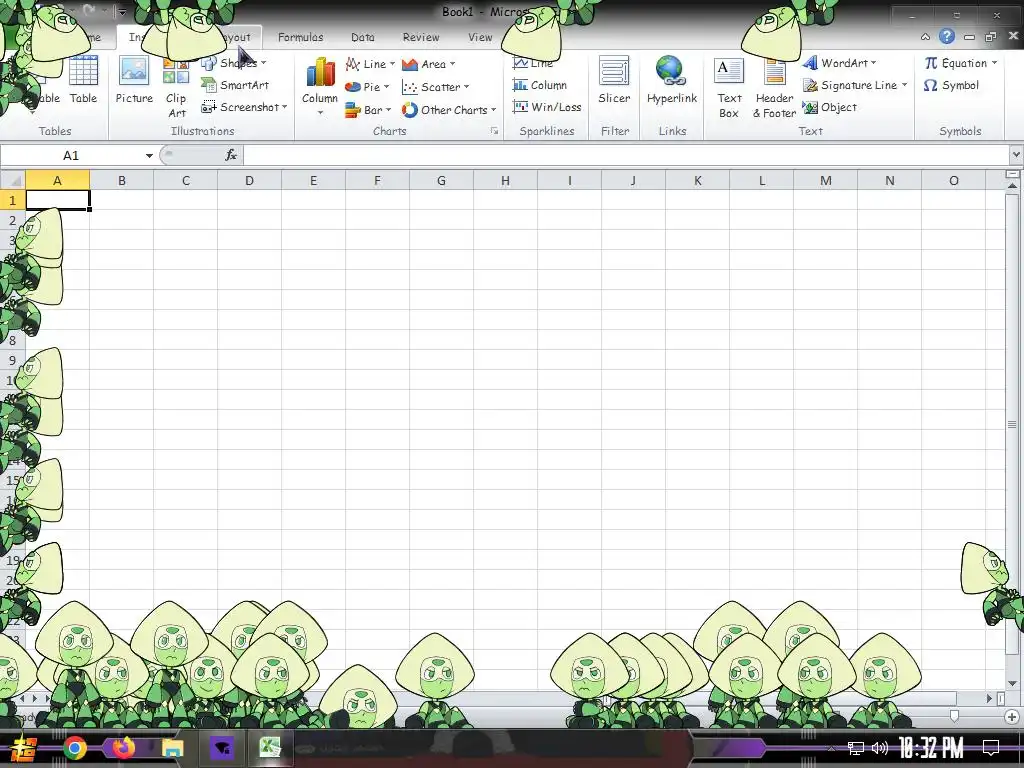The height and width of the screenshot is (768, 1024).
Task: Minimize the ribbon with the caret icon
Action: tap(925, 37)
